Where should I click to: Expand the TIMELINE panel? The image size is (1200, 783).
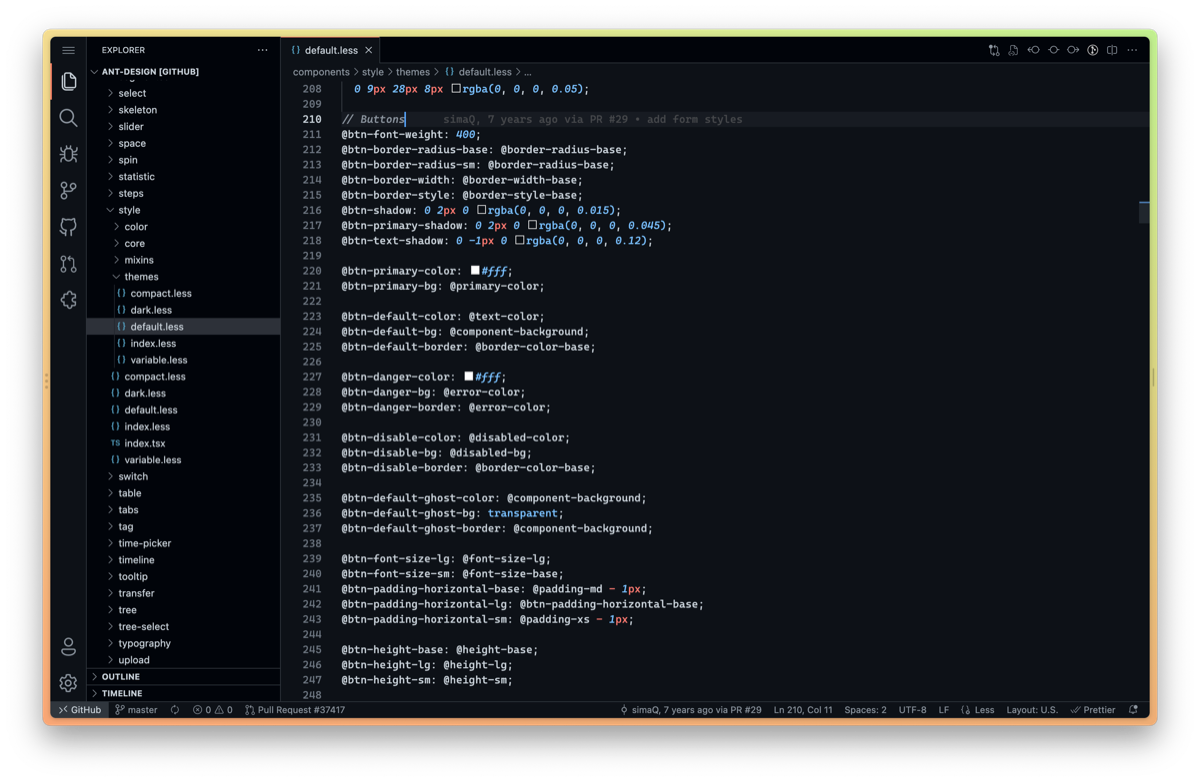click(x=183, y=693)
